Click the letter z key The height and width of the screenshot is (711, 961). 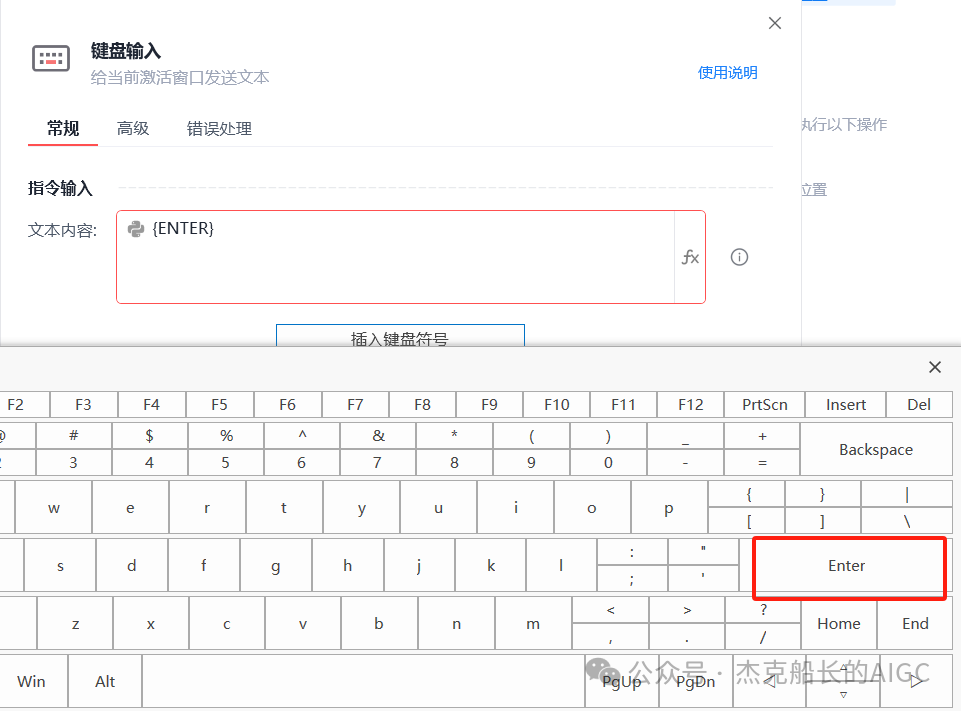[75, 623]
